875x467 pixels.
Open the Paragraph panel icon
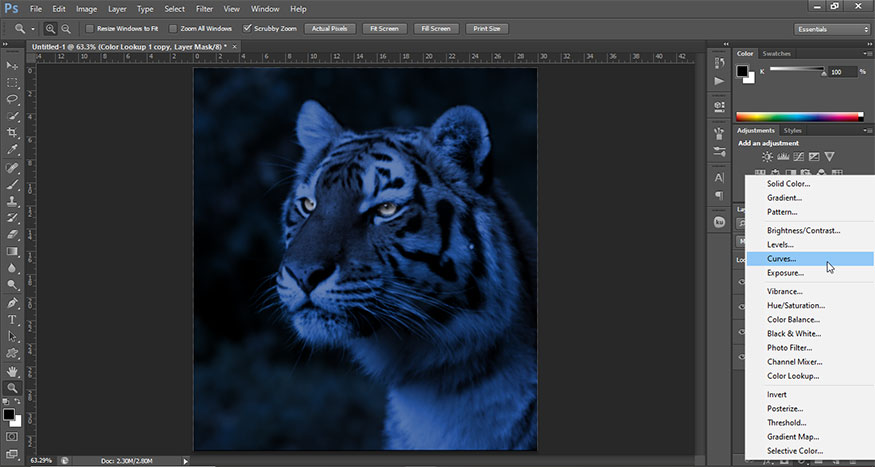pos(719,195)
